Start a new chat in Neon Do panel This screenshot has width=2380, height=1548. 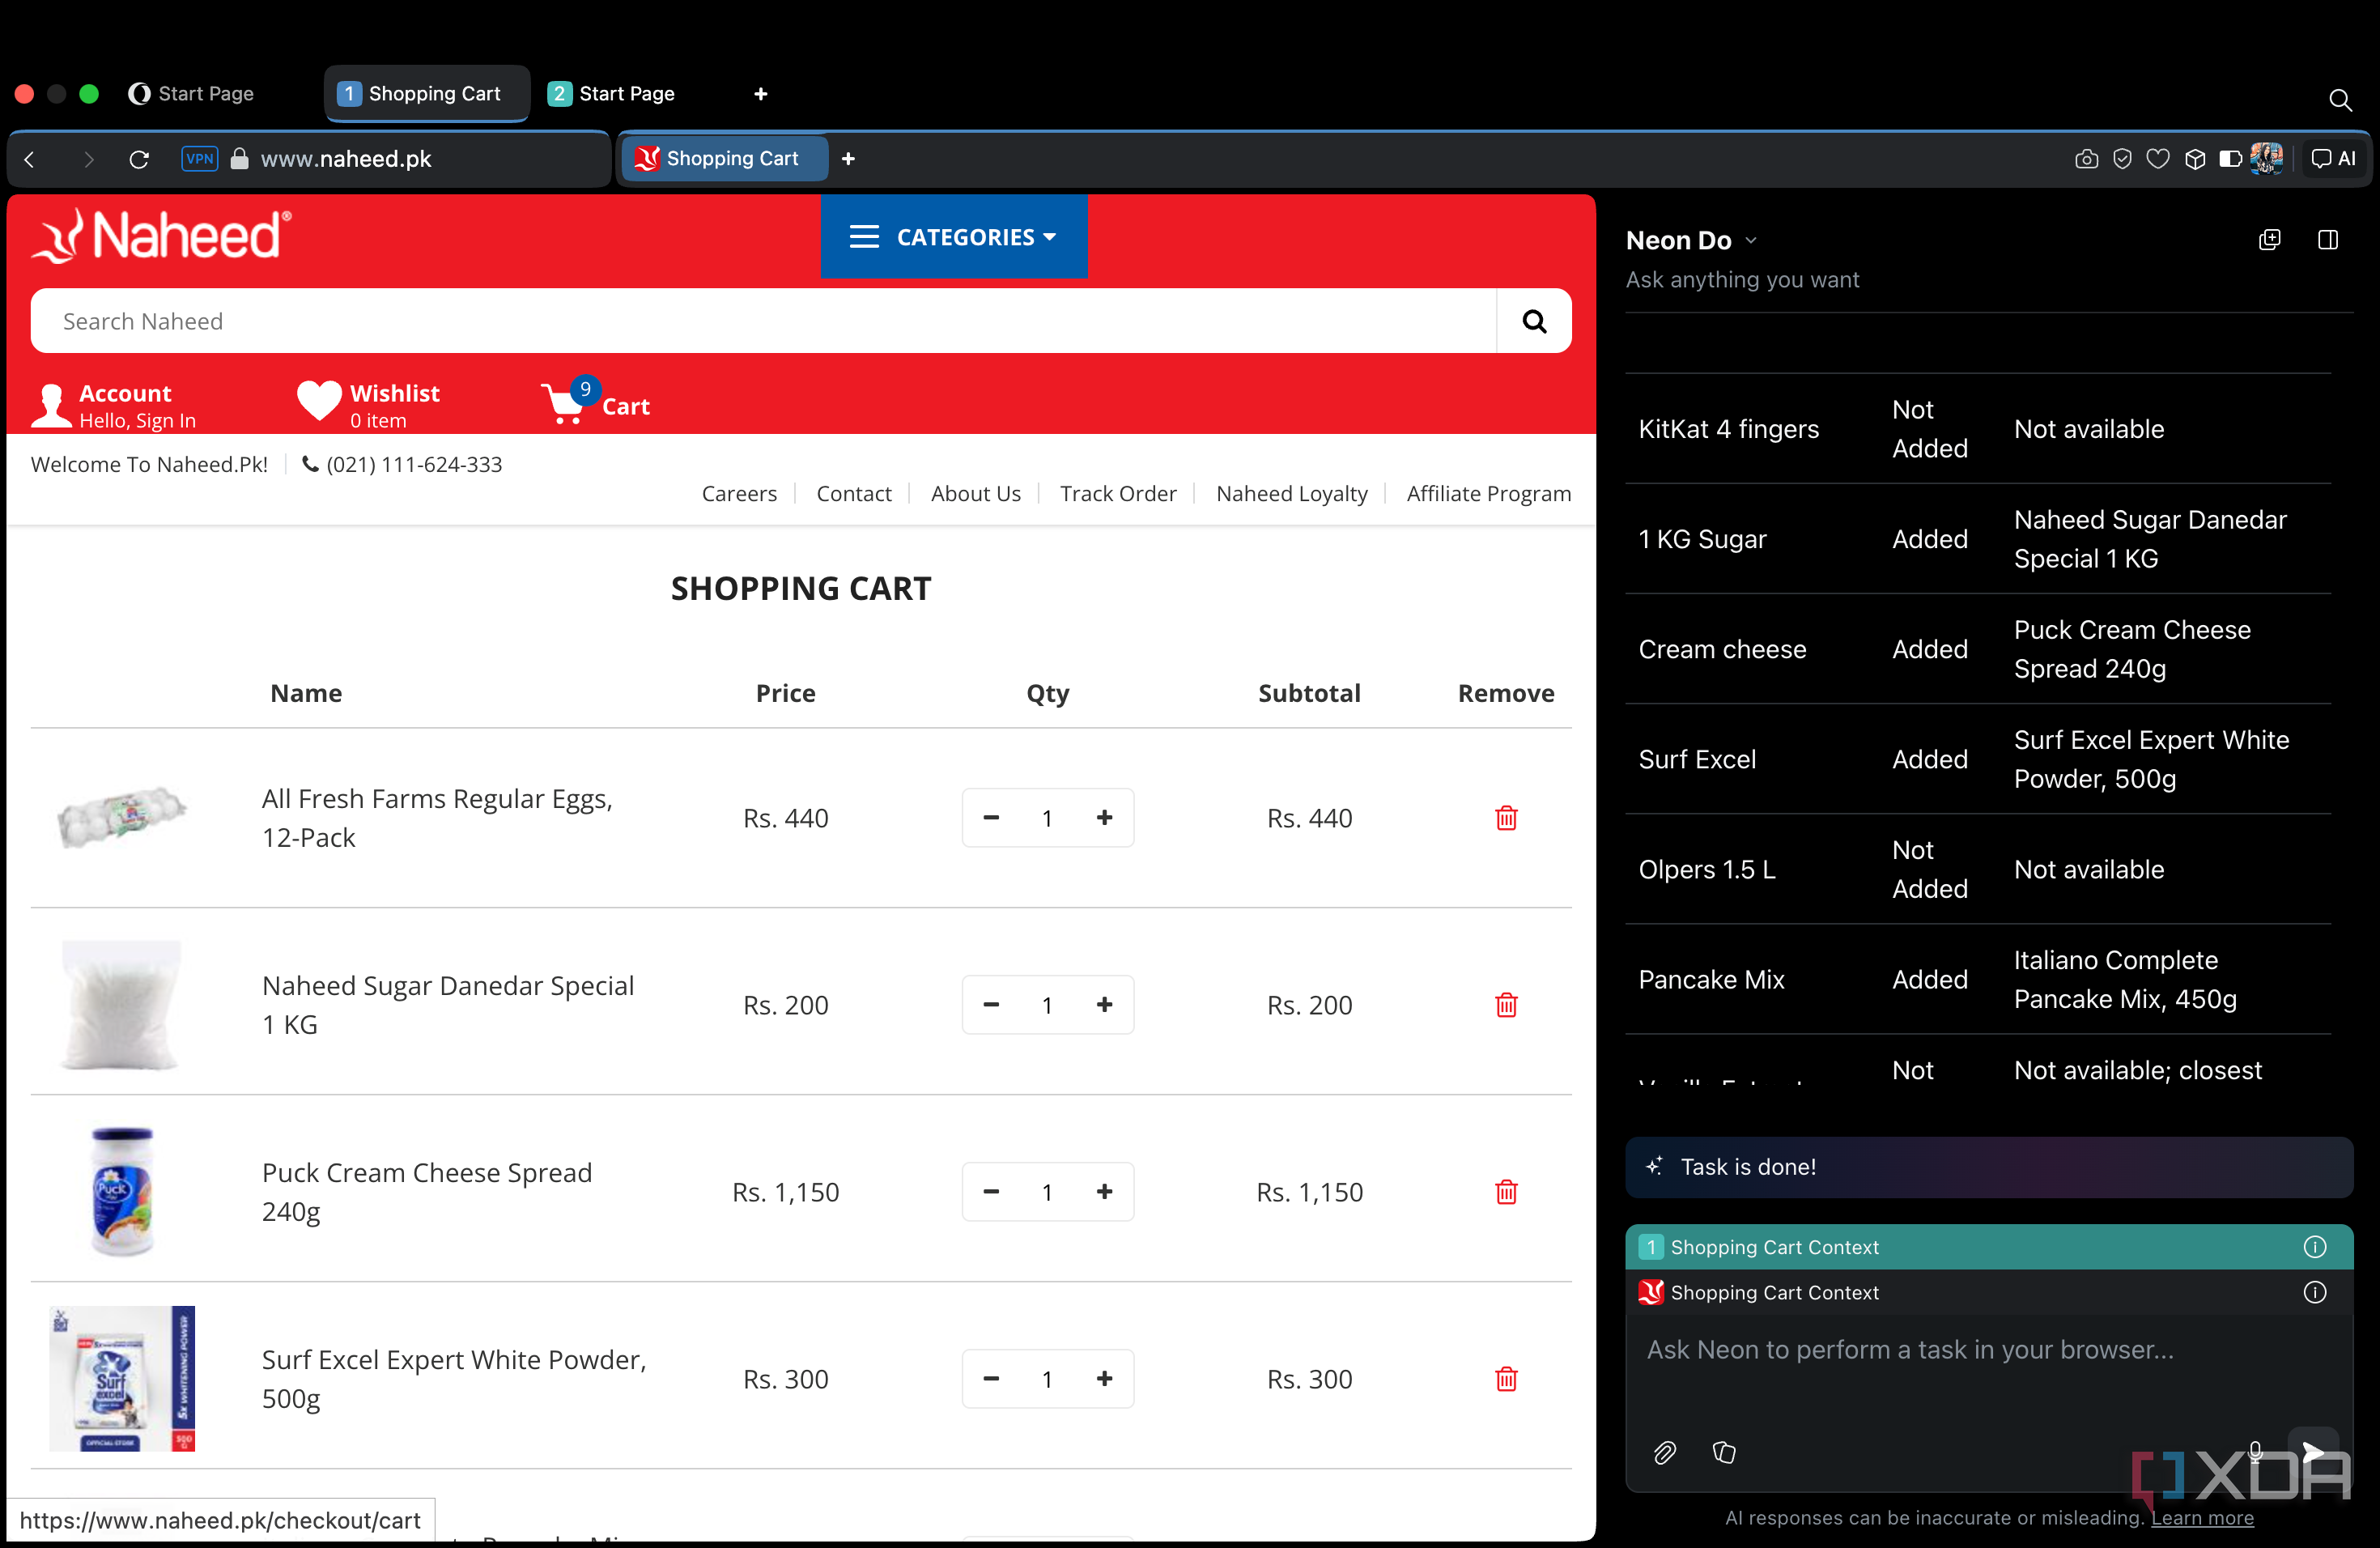pos(2269,240)
